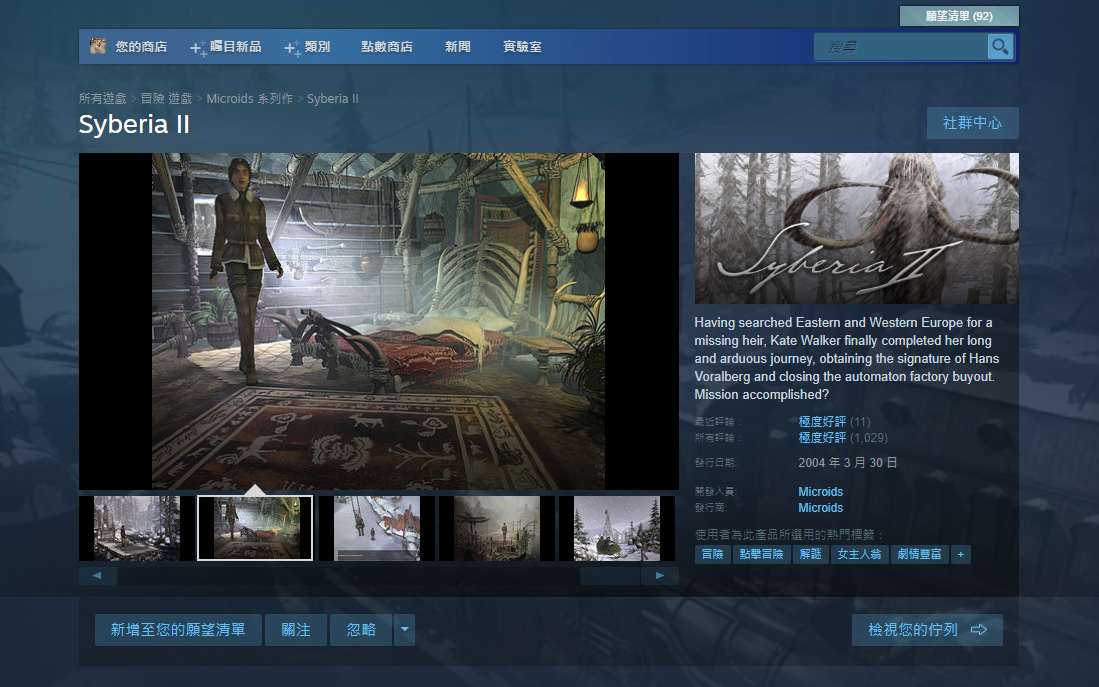1099x687 pixels.
Task: Click the main yurt interior screenshot
Action: tap(378, 321)
